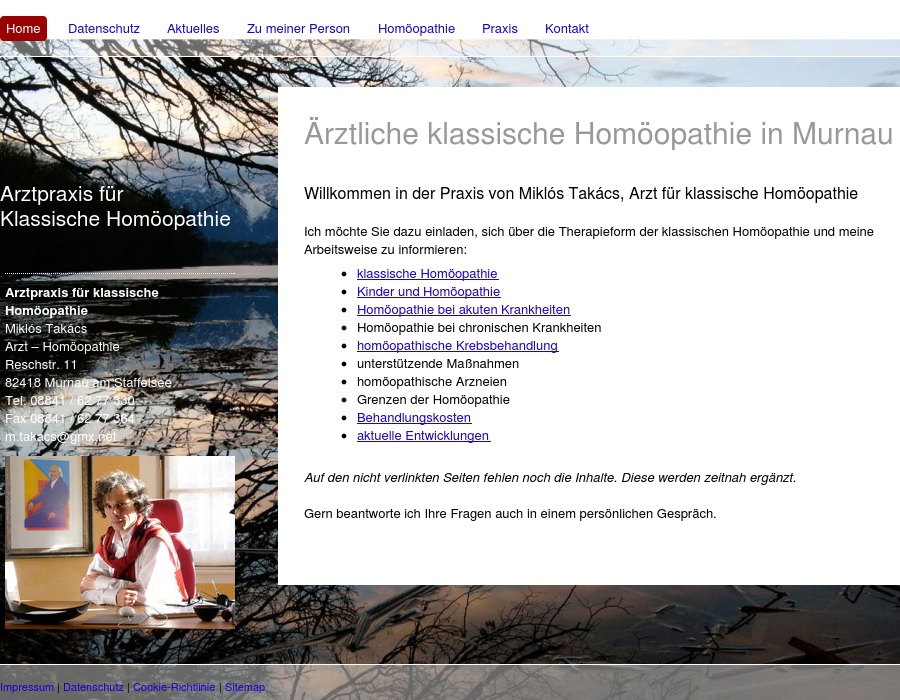Open the Praxis menu item

pos(500,28)
